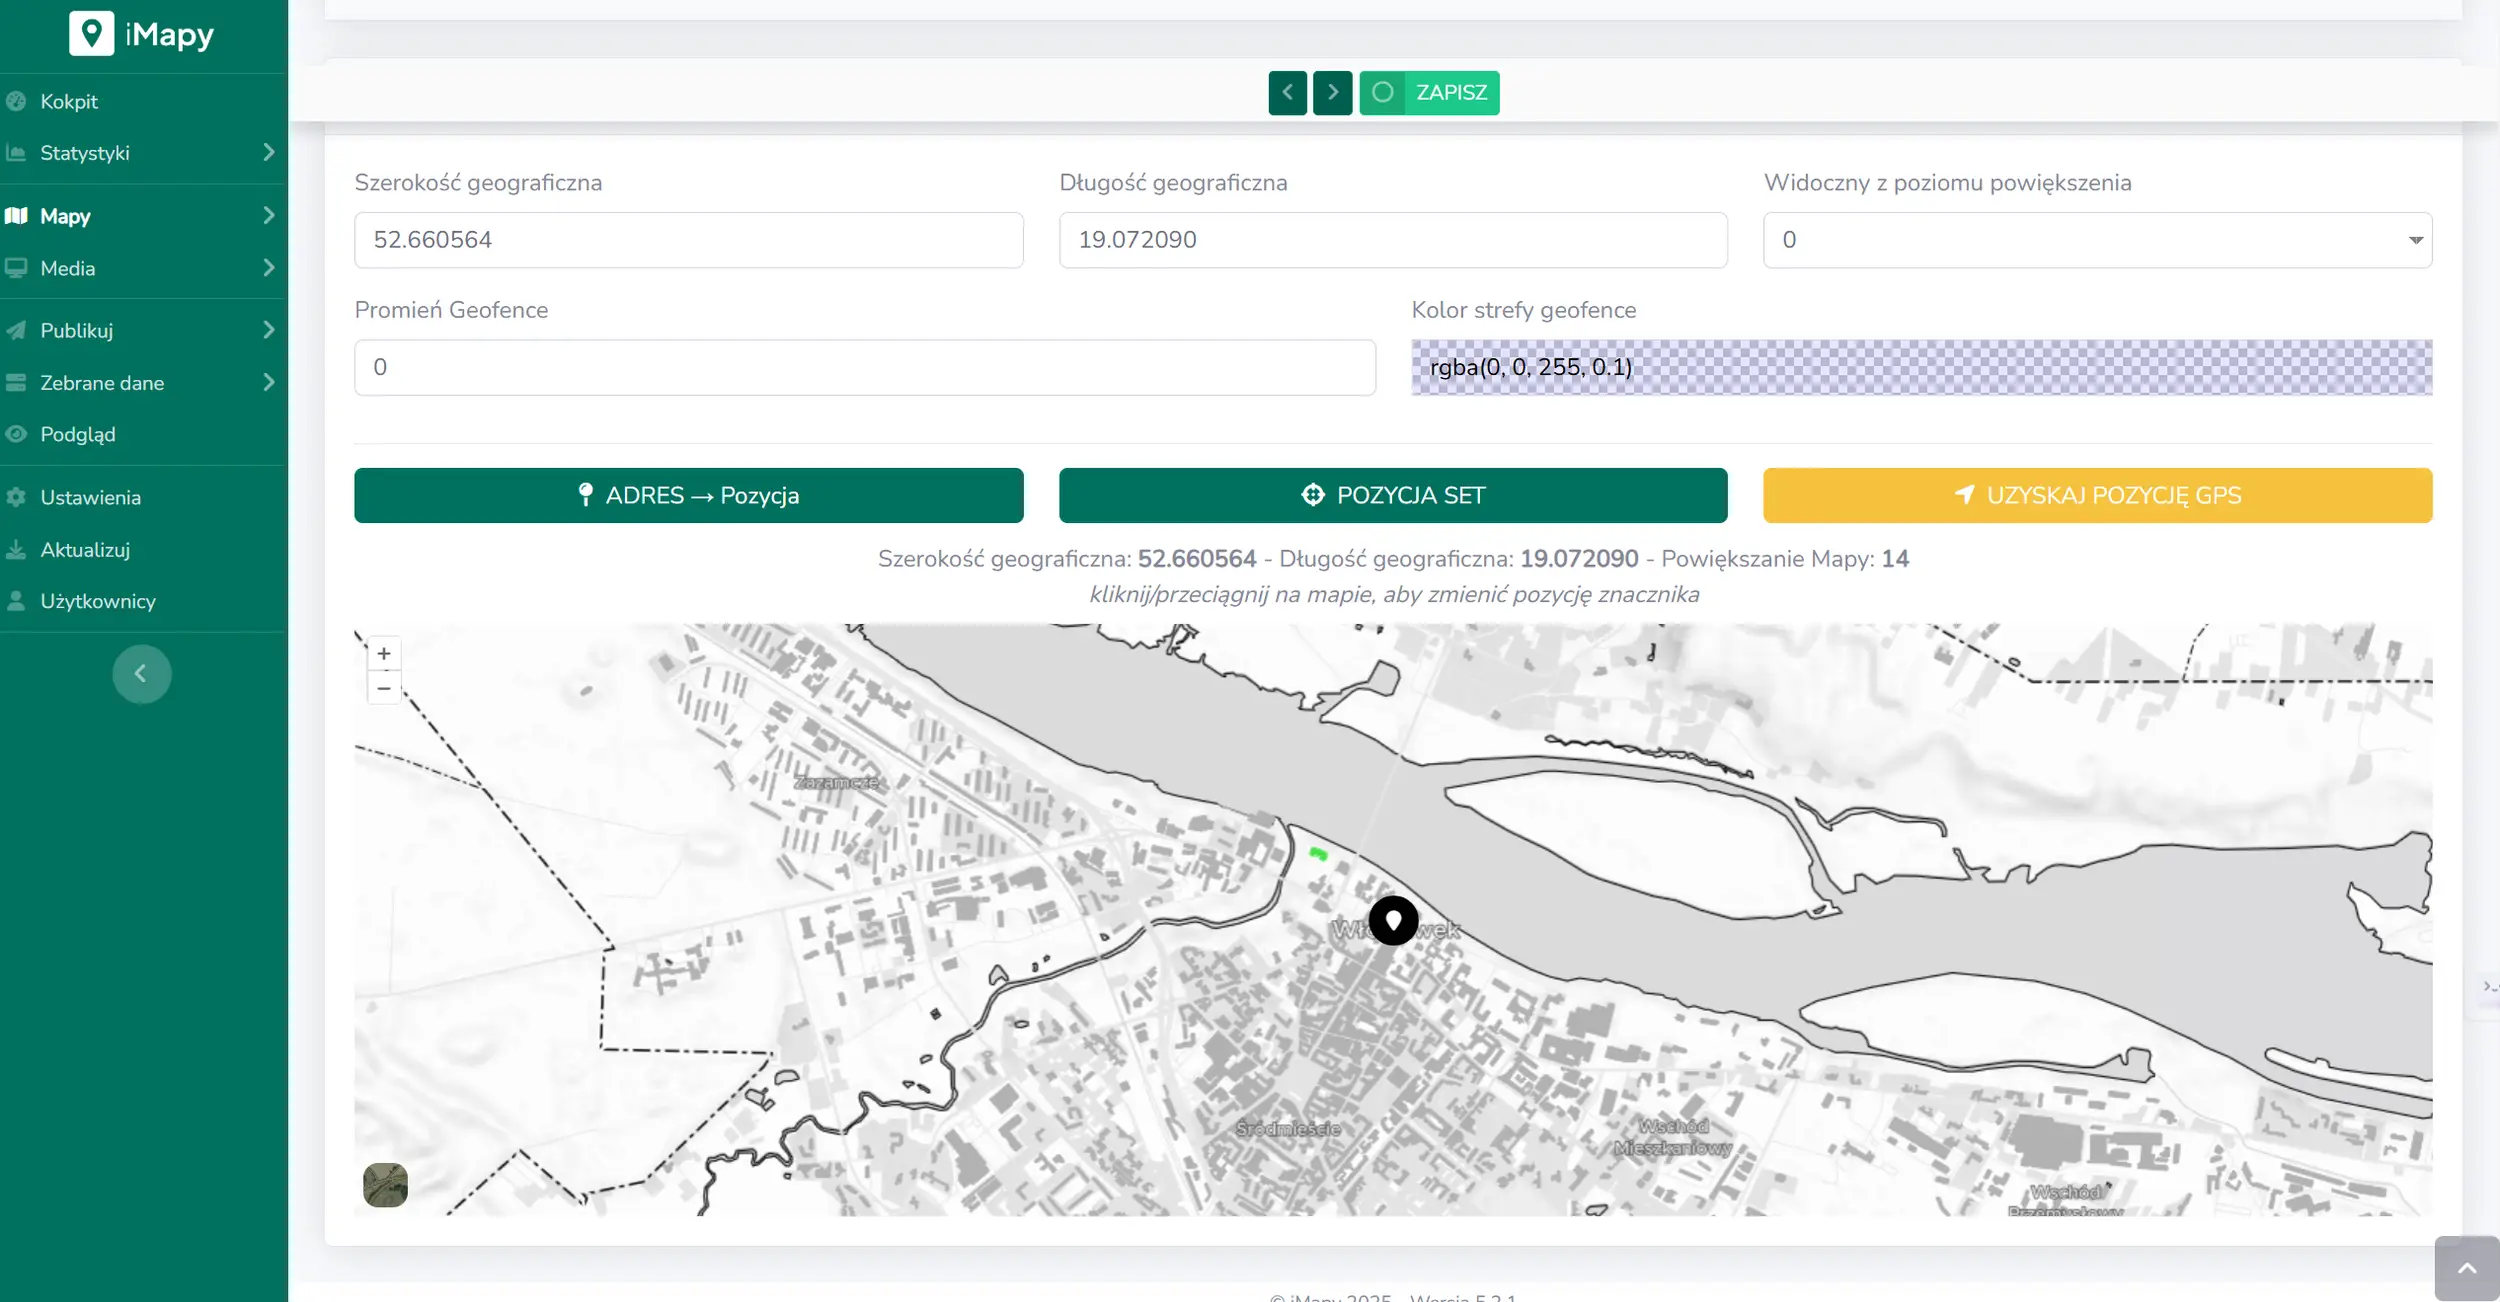This screenshot has height=1302, width=2500.
Task: Click UZYSKAJ POZYCJĘ GPS button
Action: tap(2097, 495)
